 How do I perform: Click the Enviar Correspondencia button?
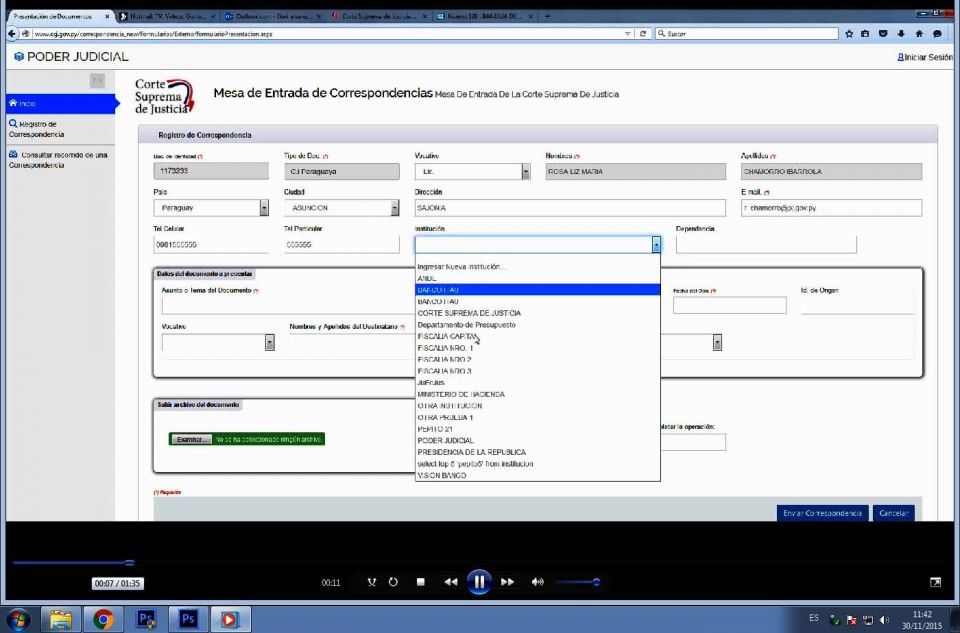click(822, 513)
